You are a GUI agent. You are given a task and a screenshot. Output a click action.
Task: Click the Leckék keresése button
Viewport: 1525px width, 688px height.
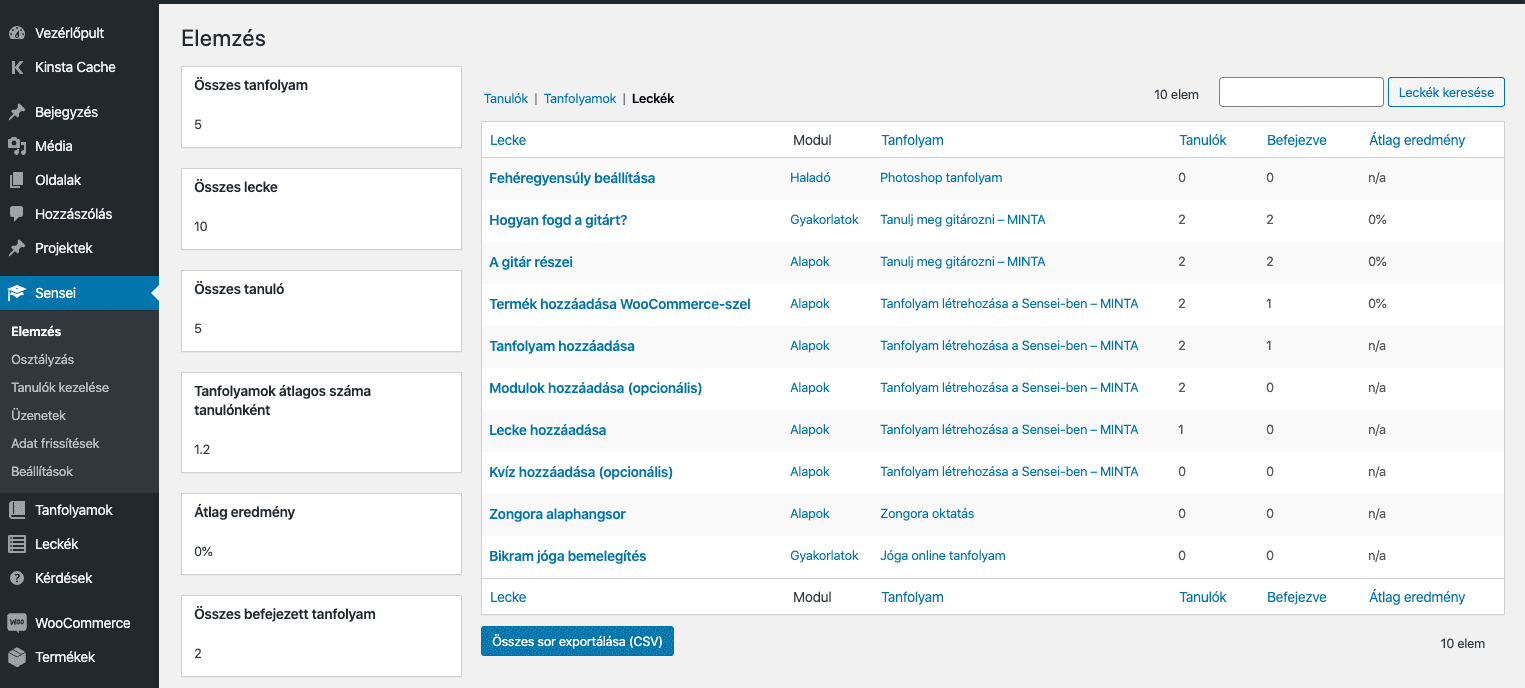(x=1446, y=92)
